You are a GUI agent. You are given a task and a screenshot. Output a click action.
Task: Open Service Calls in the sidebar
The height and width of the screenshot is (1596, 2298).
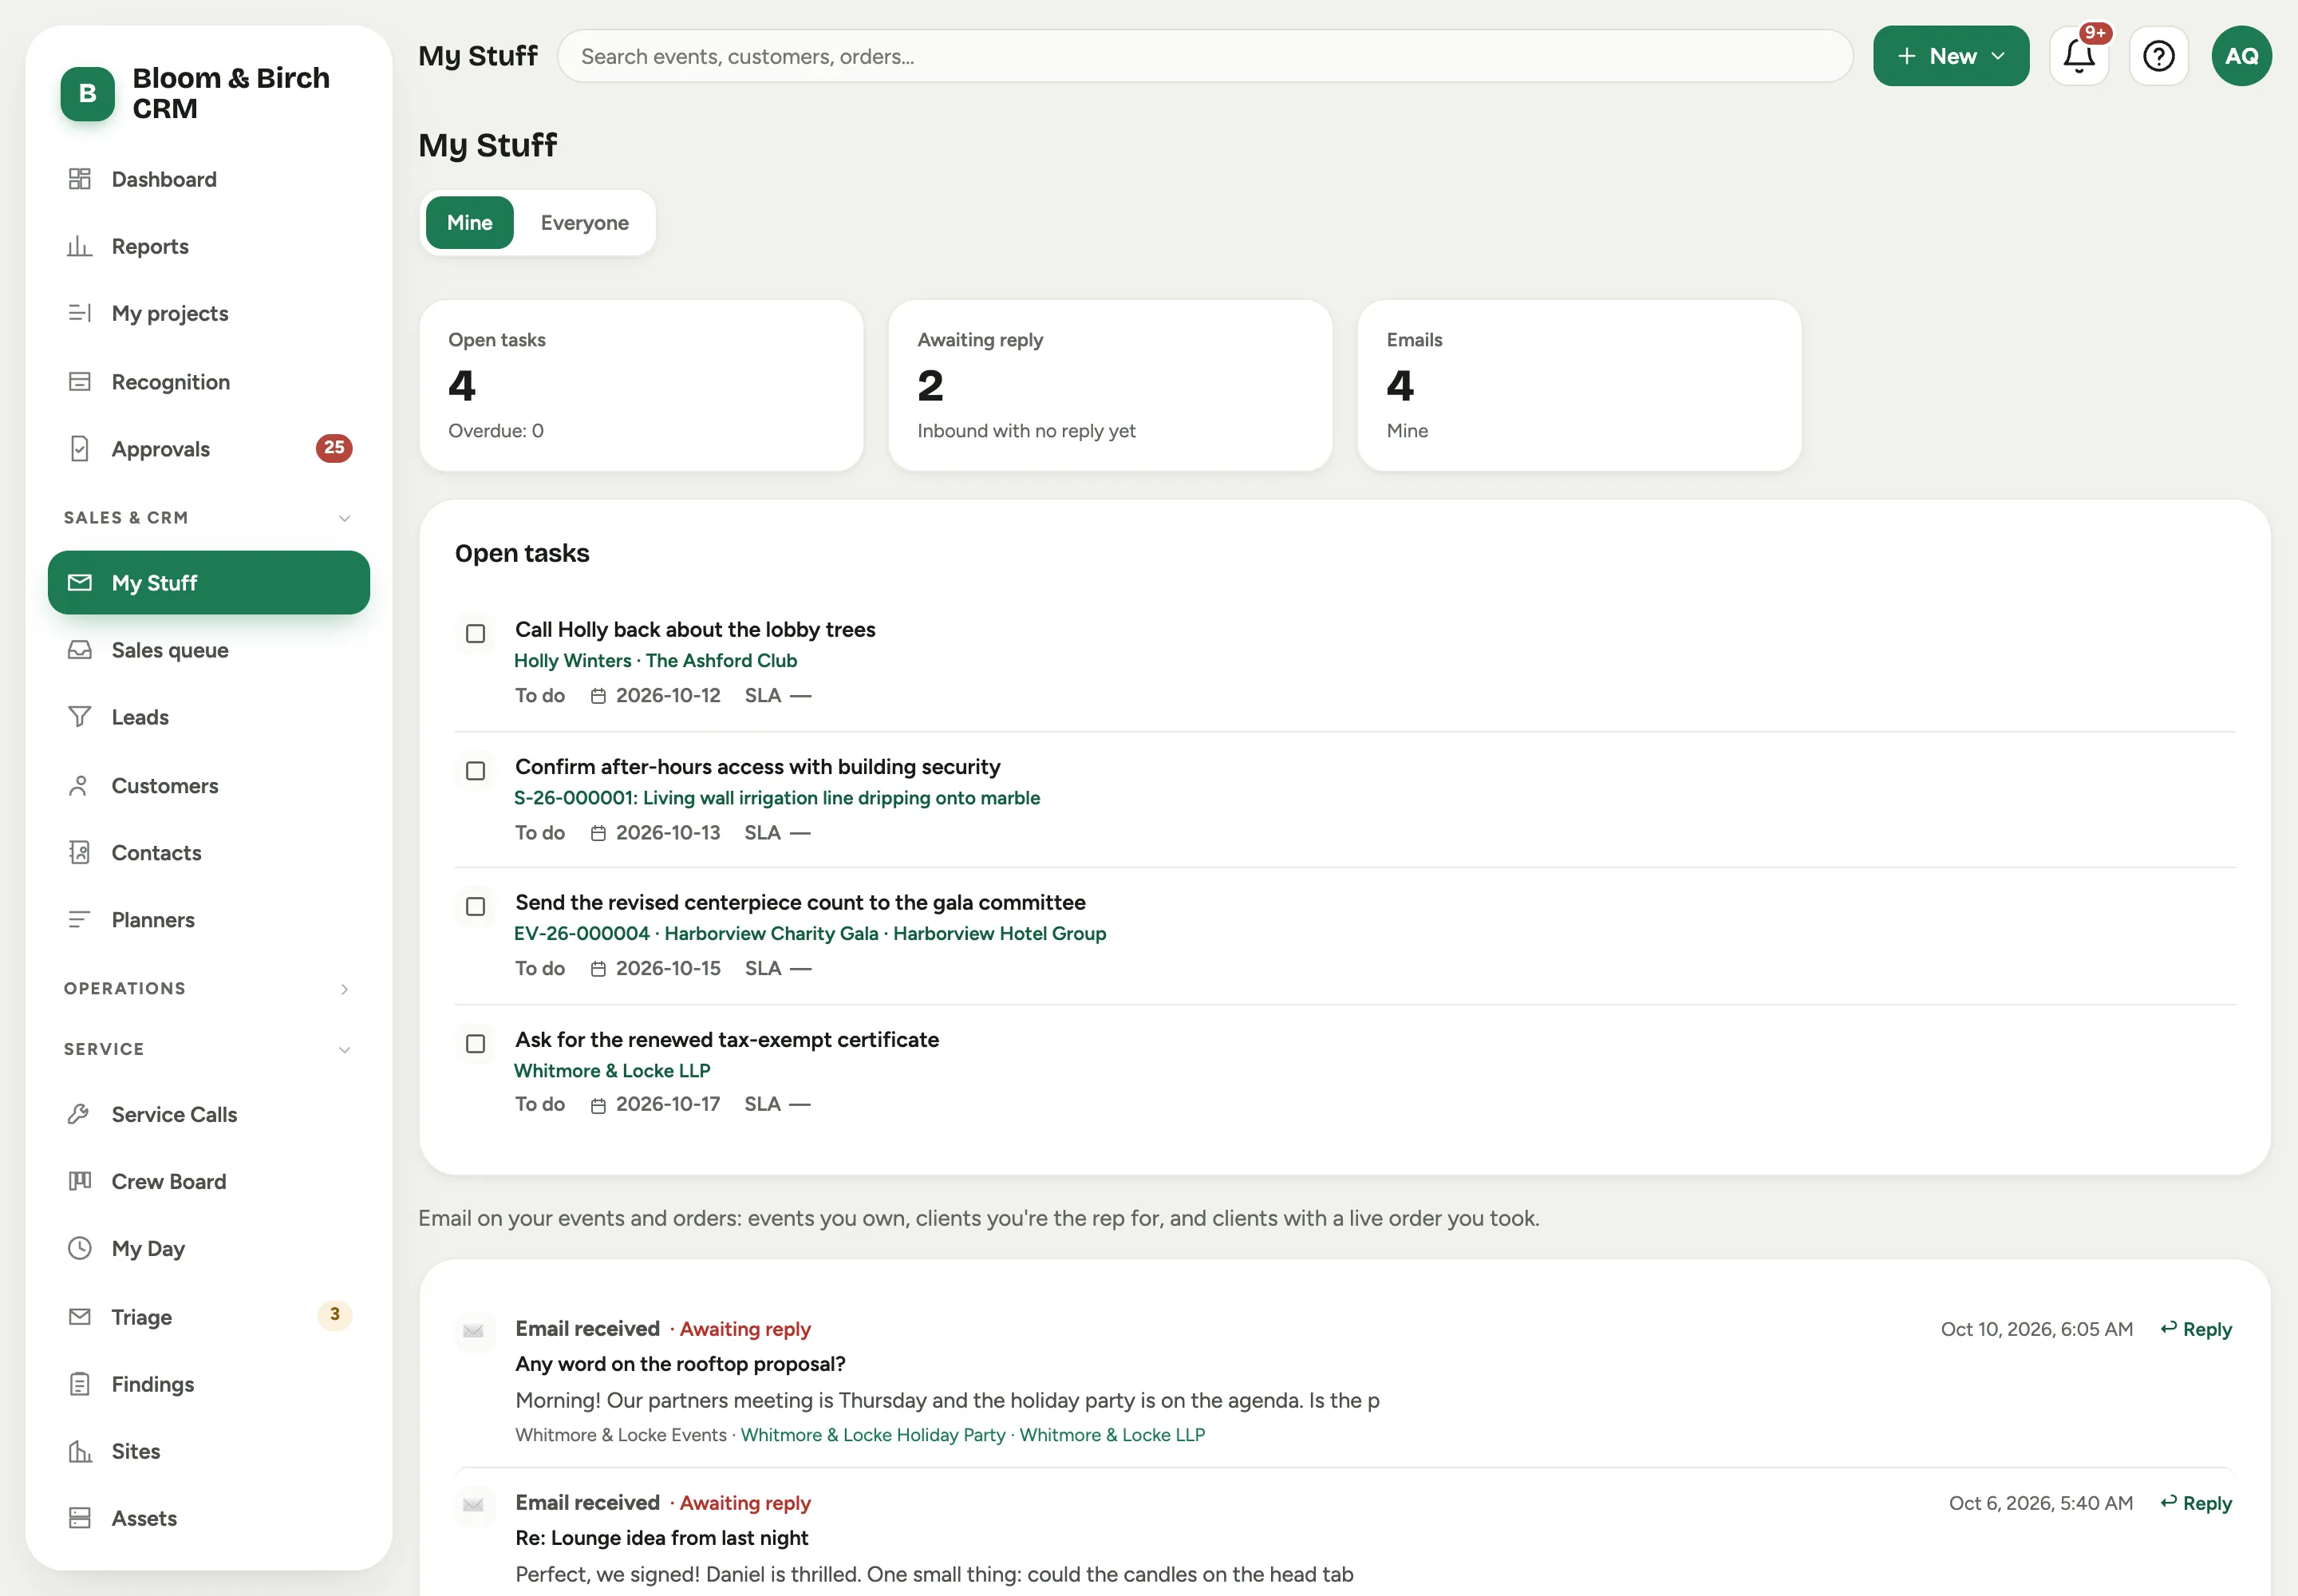click(209, 1114)
